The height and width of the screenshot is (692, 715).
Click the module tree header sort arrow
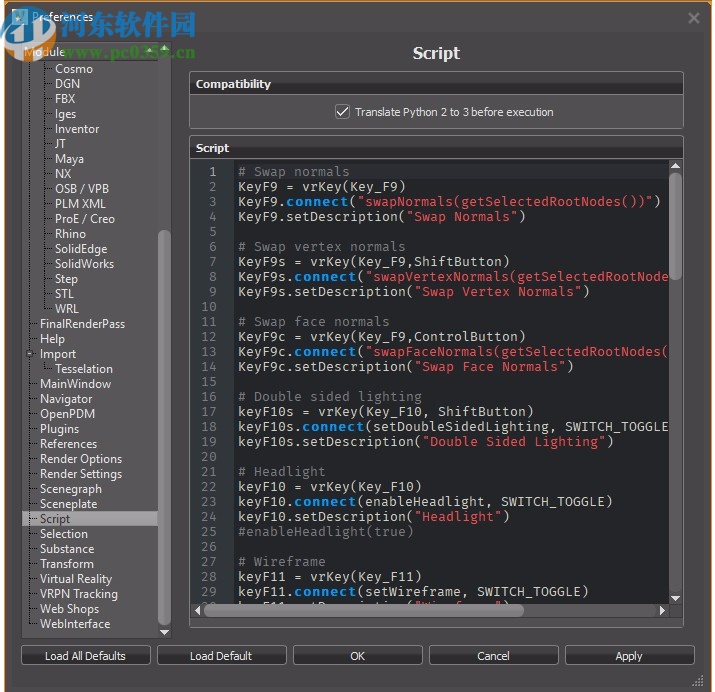coord(150,51)
